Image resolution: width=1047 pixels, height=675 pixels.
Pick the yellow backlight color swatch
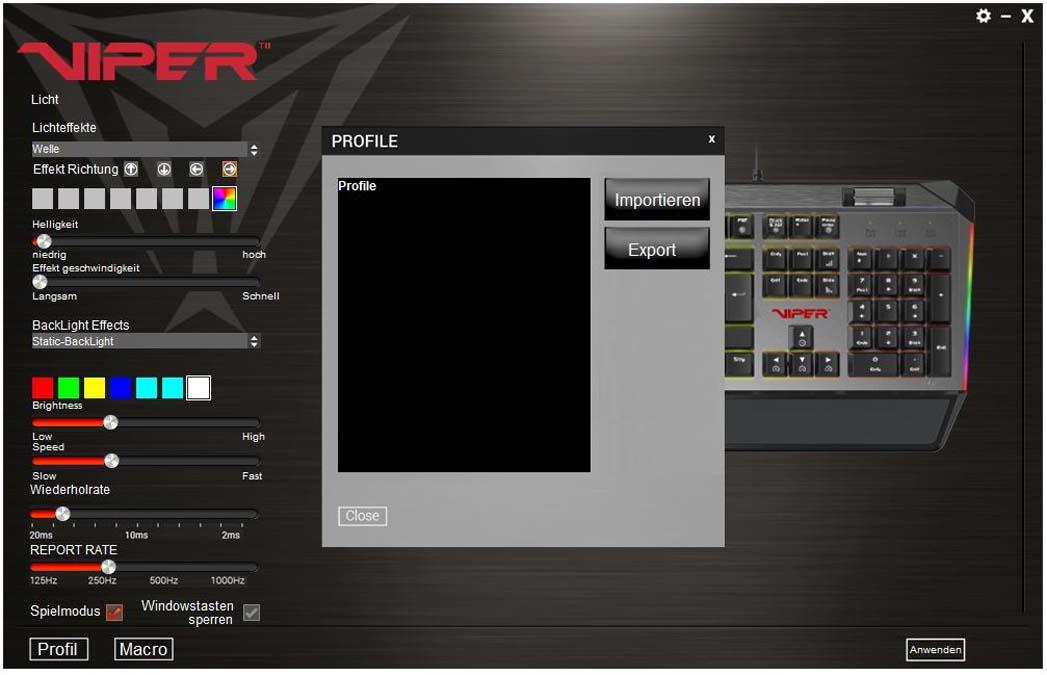pos(94,388)
